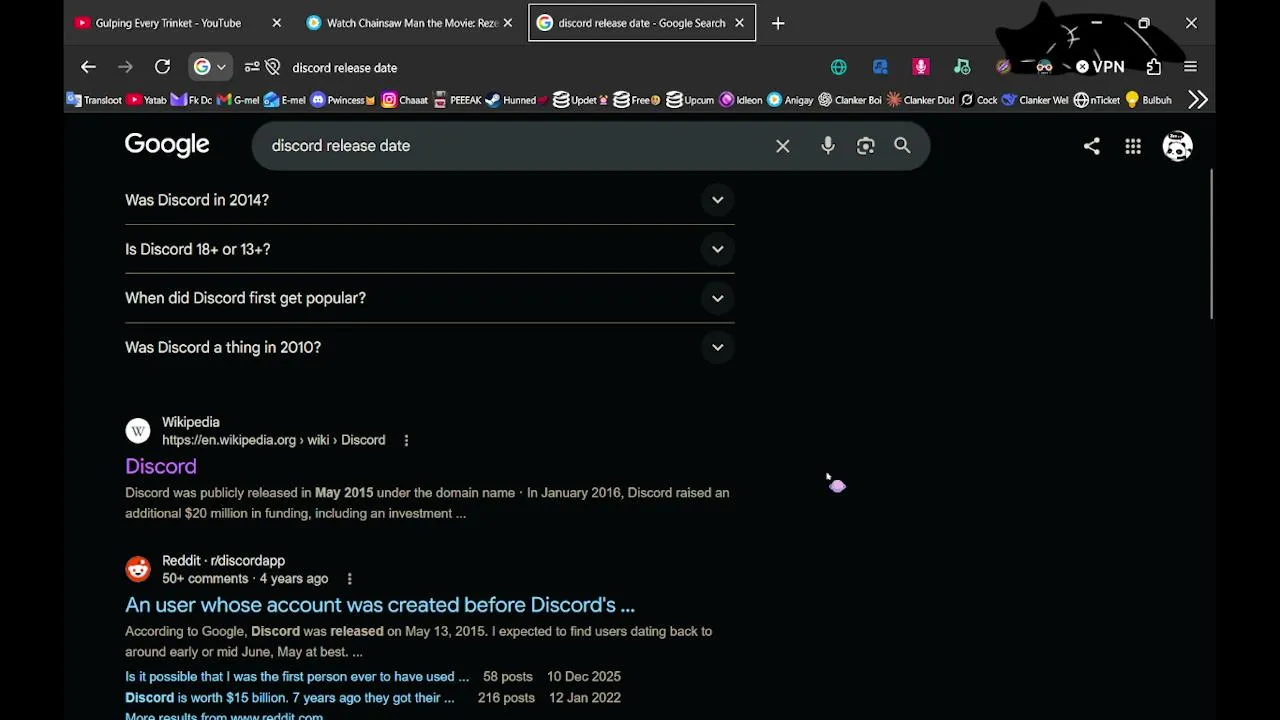
Task: Click the Wikipedia favicon in search result
Action: (138, 431)
